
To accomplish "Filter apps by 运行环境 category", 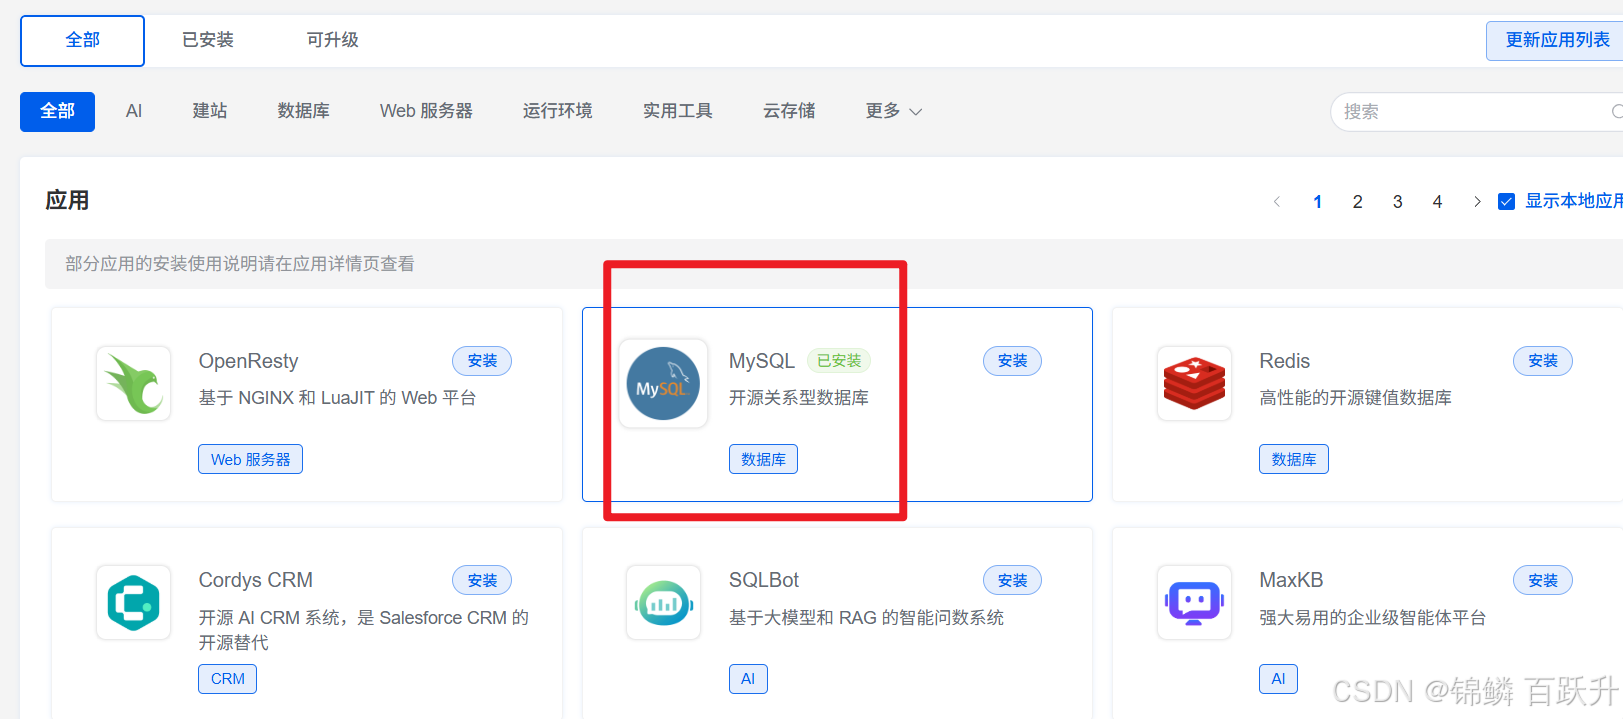I will click(x=558, y=111).
